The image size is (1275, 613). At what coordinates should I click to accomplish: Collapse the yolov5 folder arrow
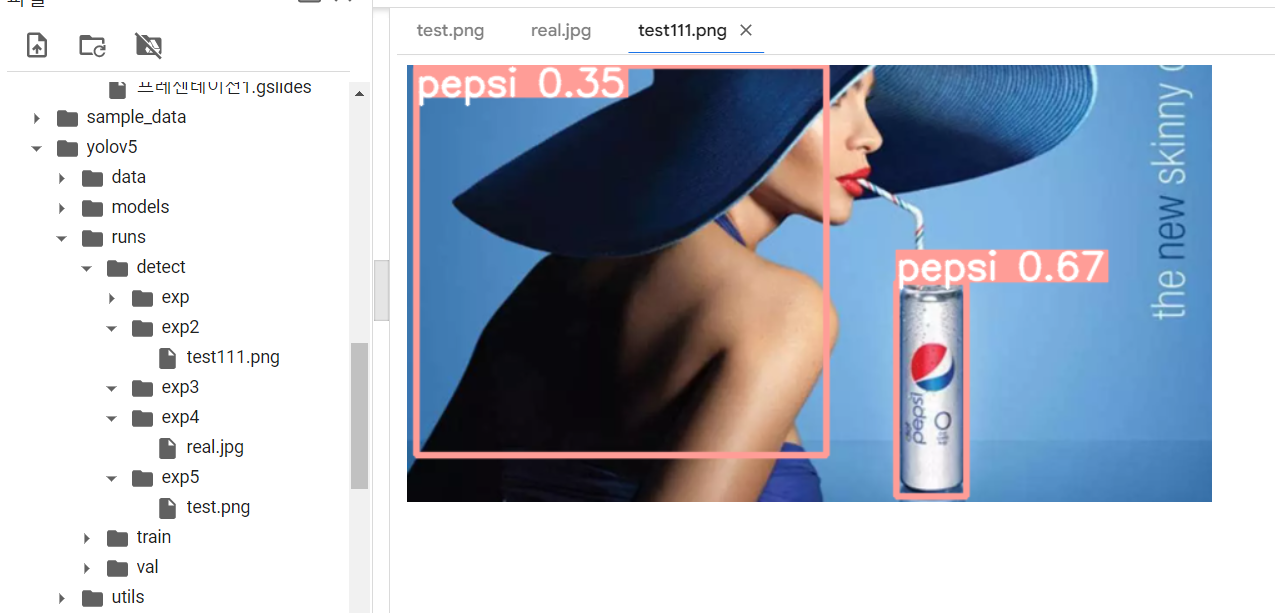(37, 148)
